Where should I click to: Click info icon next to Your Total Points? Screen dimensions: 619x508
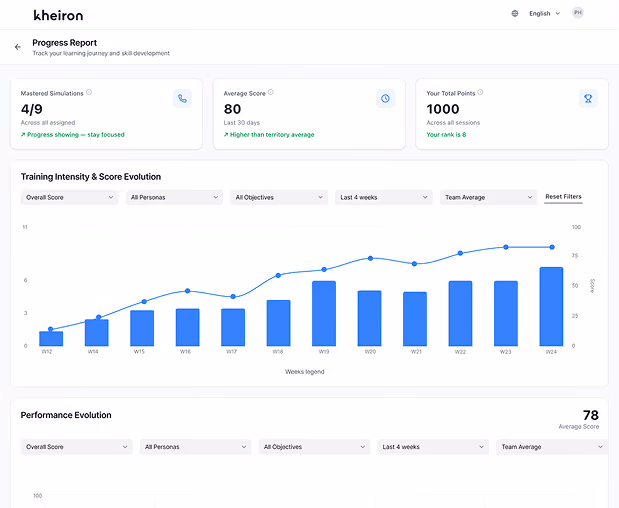480,92
